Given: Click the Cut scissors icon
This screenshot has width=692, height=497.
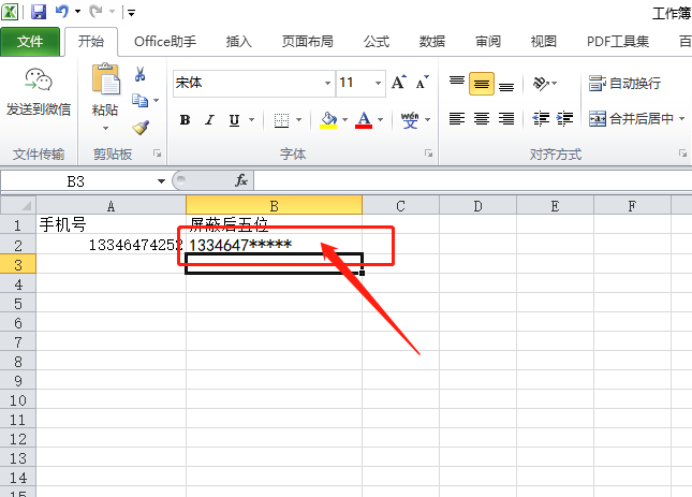Looking at the screenshot, I should click(140, 74).
